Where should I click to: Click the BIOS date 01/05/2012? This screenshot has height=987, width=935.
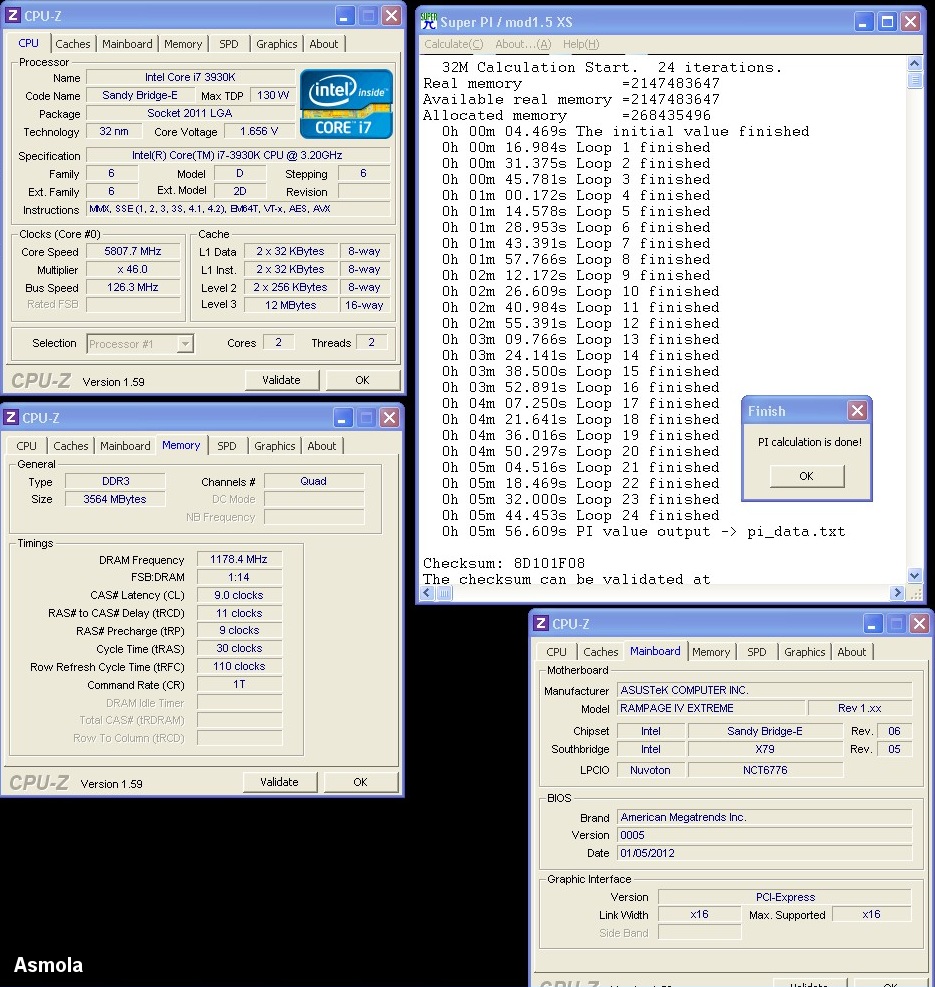tap(764, 853)
